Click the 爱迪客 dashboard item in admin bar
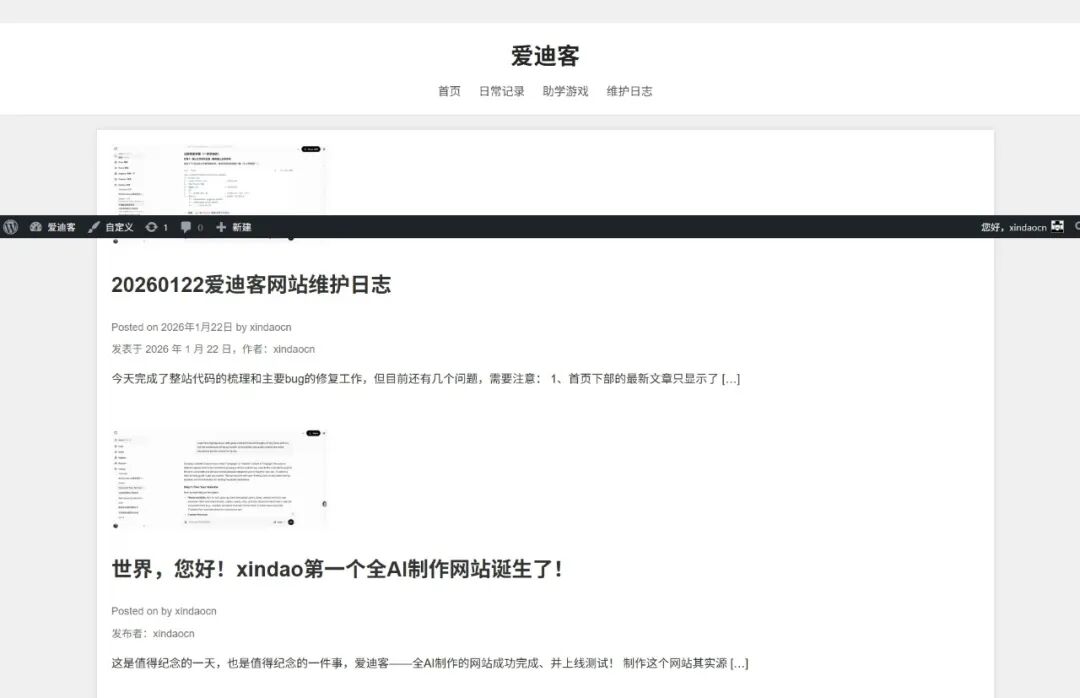 pyautogui.click(x=53, y=227)
